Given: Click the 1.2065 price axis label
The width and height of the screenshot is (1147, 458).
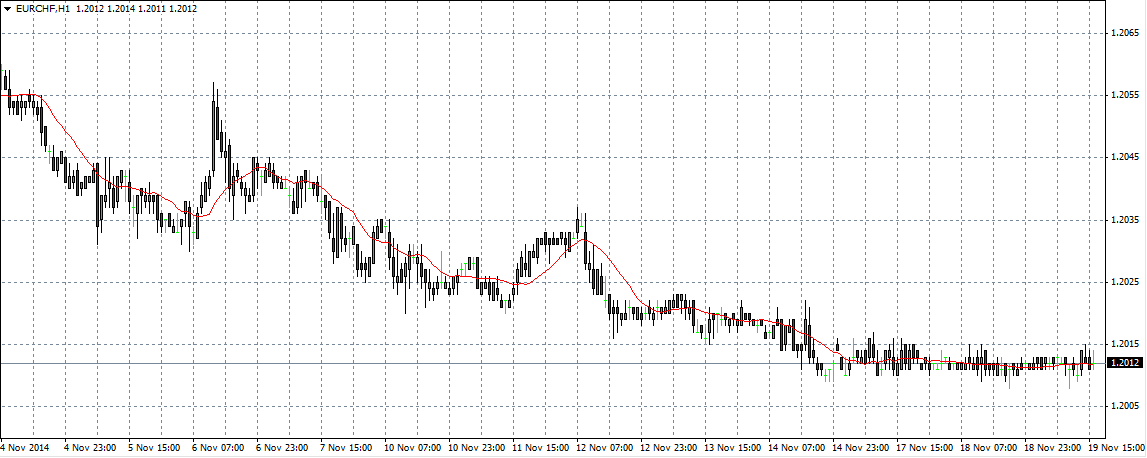Looking at the screenshot, I should pos(1124,33).
